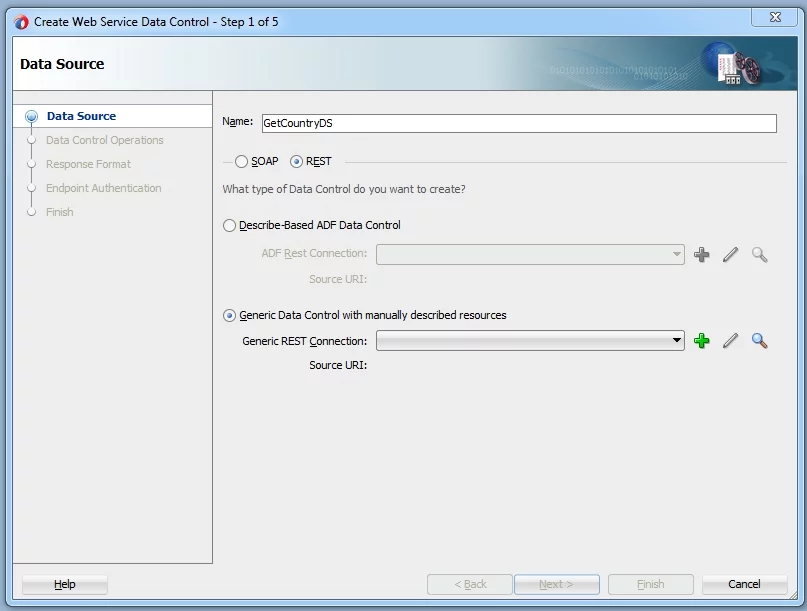Edit the Generic REST Connection with pencil icon
This screenshot has width=807, height=611.
coord(730,341)
